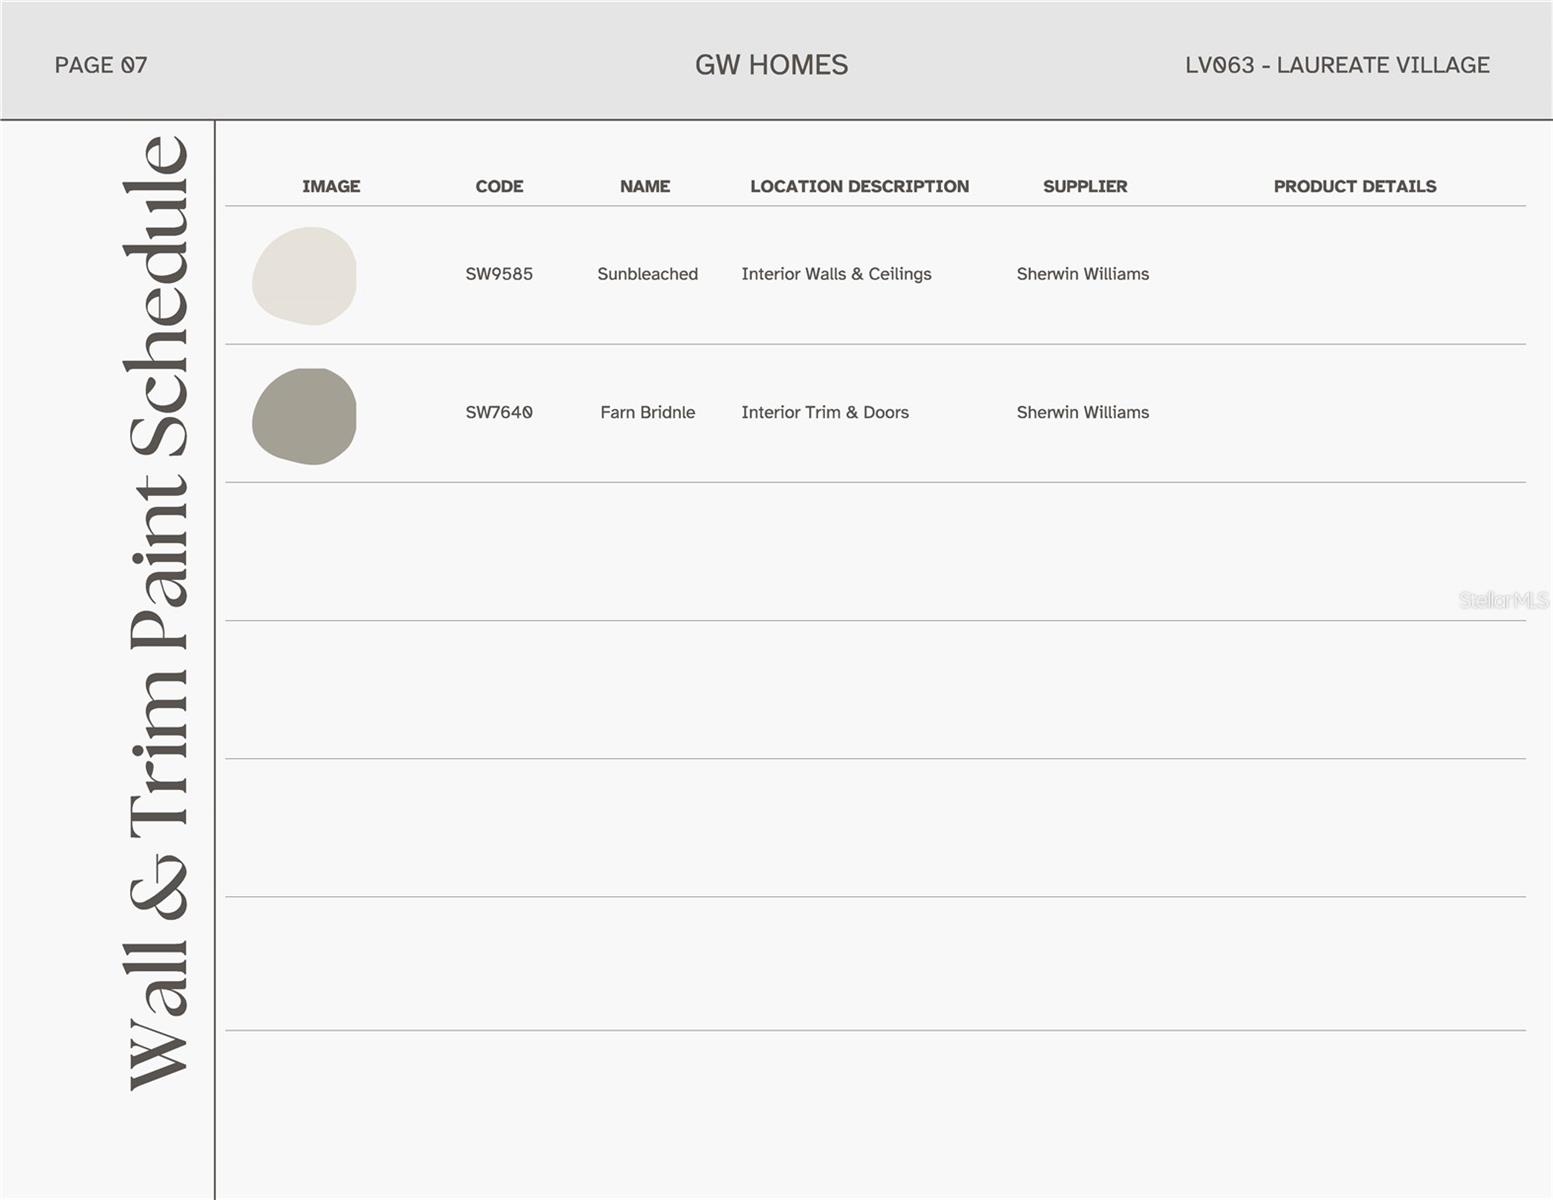Click the SUPPLIER column header
Image resolution: width=1553 pixels, height=1200 pixels.
[1085, 186]
